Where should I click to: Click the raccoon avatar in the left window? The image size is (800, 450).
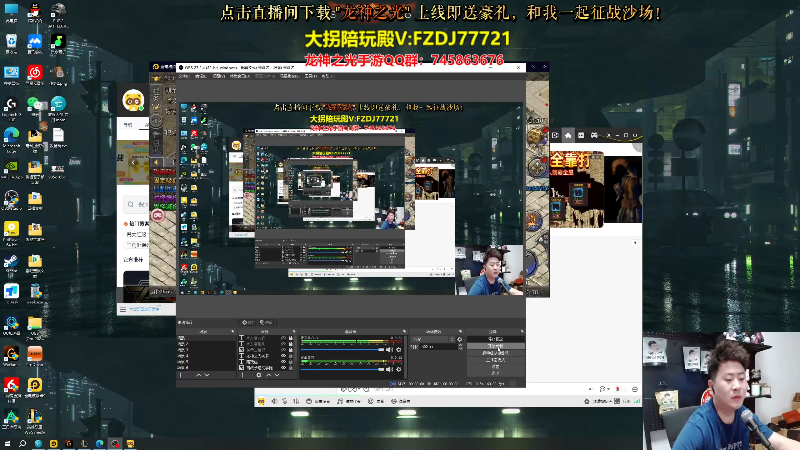[133, 101]
